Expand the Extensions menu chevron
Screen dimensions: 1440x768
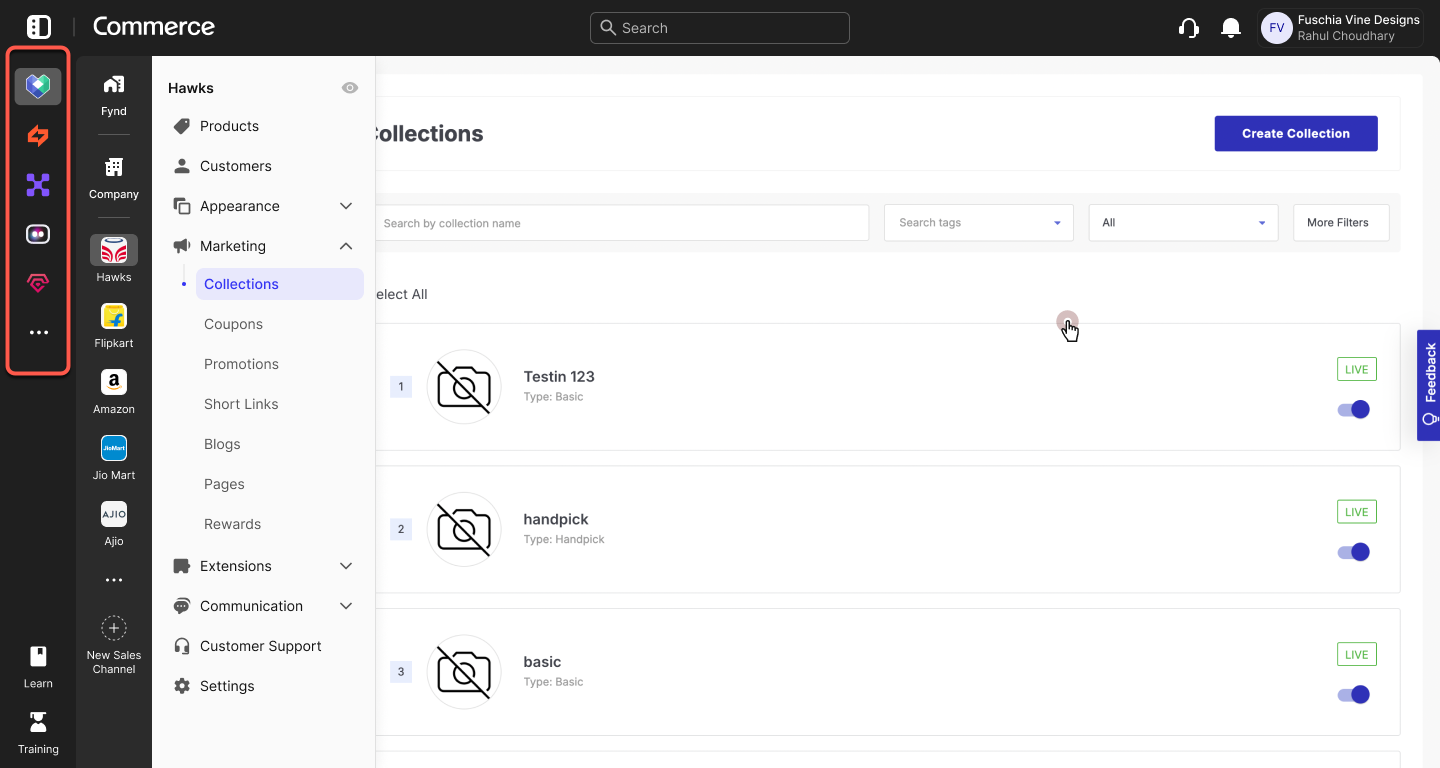click(346, 566)
